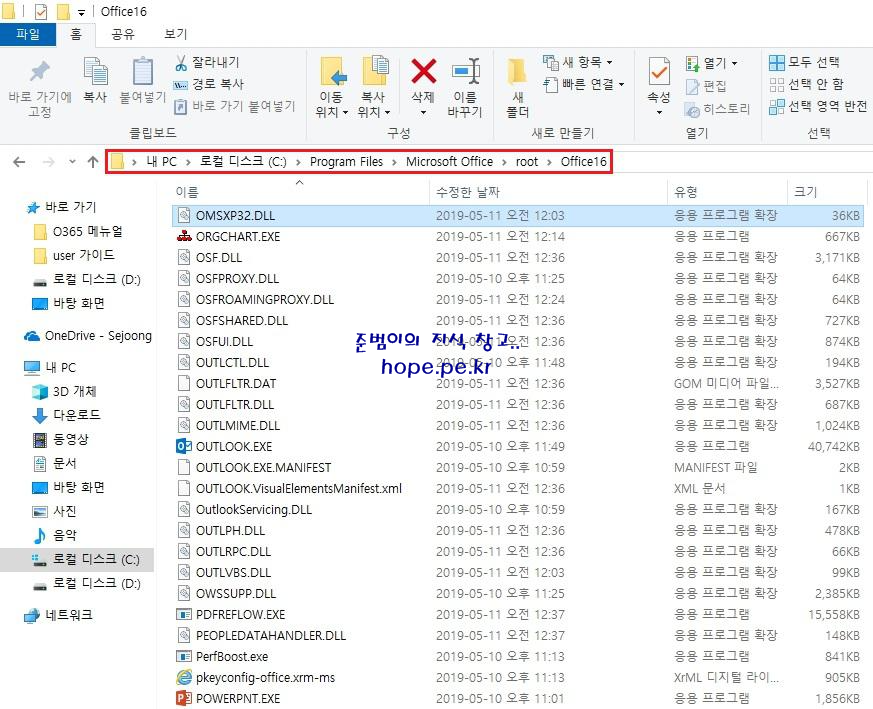The height and width of the screenshot is (709, 873).
Task: Select the OMSXP32.DLL file row
Action: (x=518, y=216)
